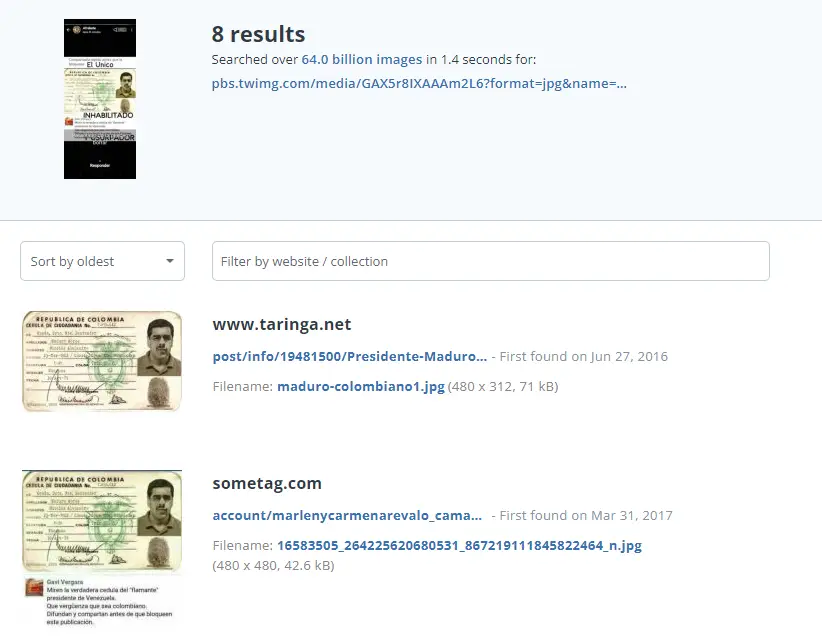View the taringa.net result ID card thumbnail
This screenshot has width=822, height=637.
coord(102,361)
